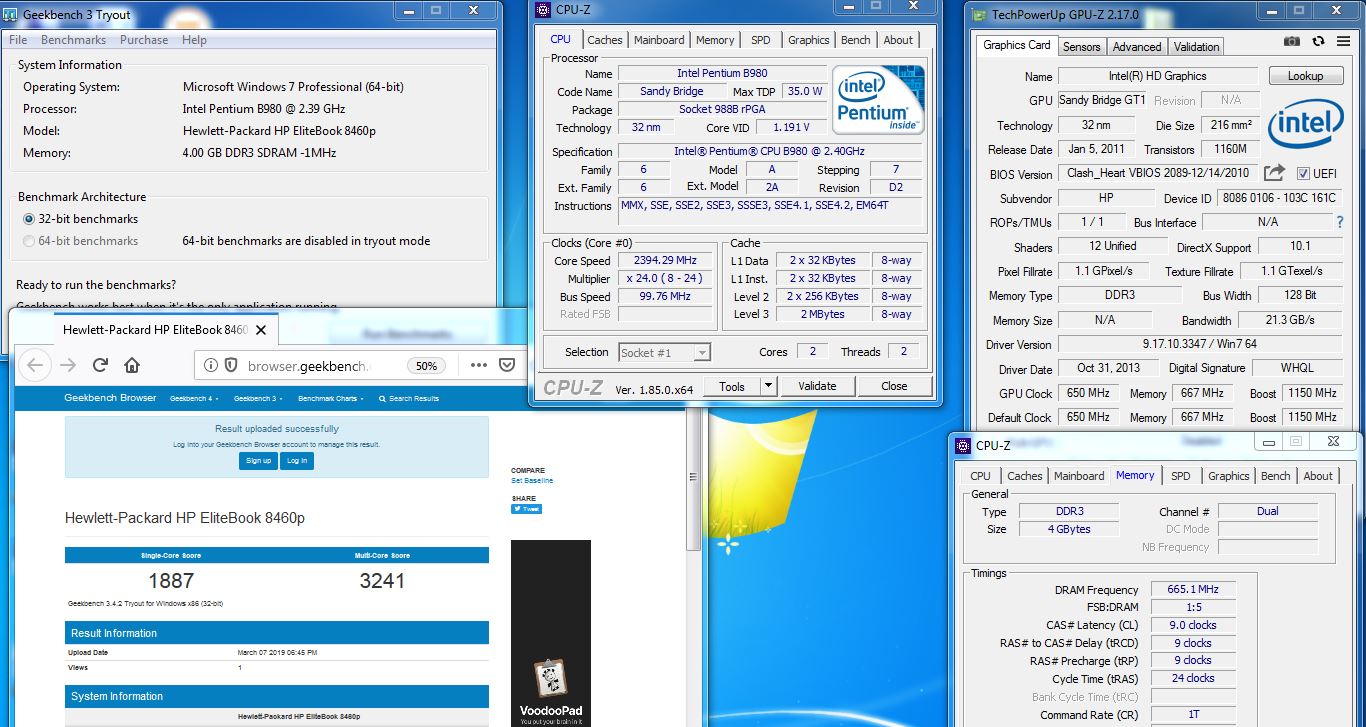This screenshot has width=1366, height=727.
Task: Click the Bus Interface question mark in GPU-Z
Action: 1341,222
